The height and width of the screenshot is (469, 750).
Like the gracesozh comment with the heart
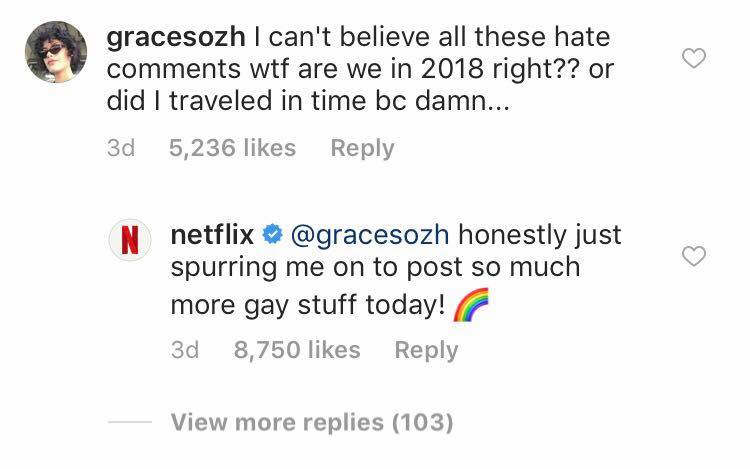coord(693,58)
